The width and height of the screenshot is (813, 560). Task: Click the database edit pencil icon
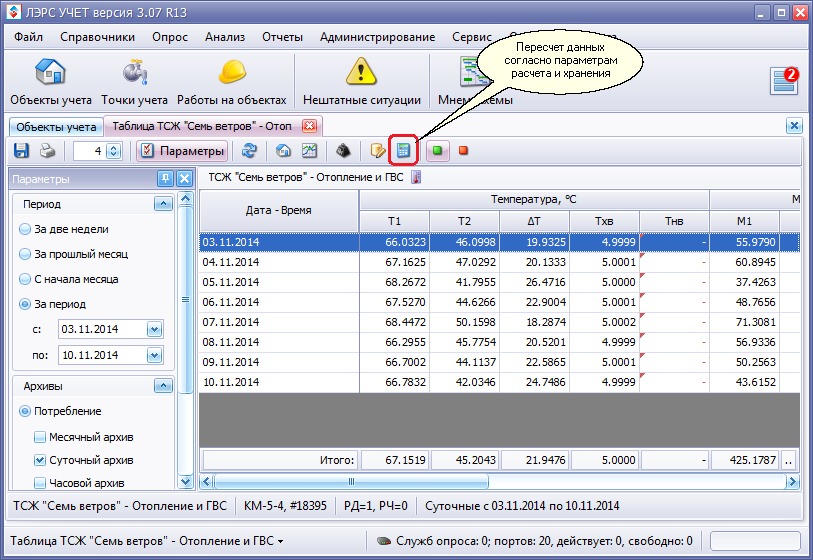click(x=377, y=151)
